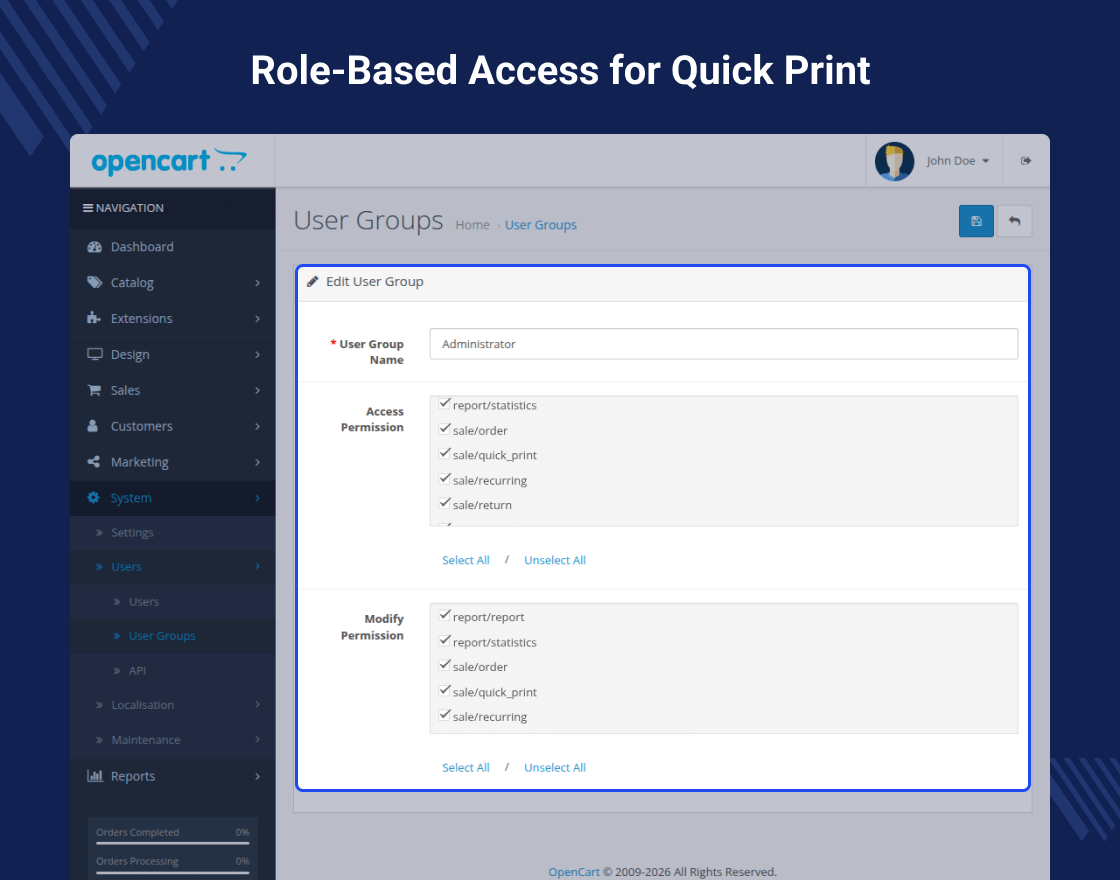
Task: Expand the Reports menu chevron
Action: tap(257, 776)
